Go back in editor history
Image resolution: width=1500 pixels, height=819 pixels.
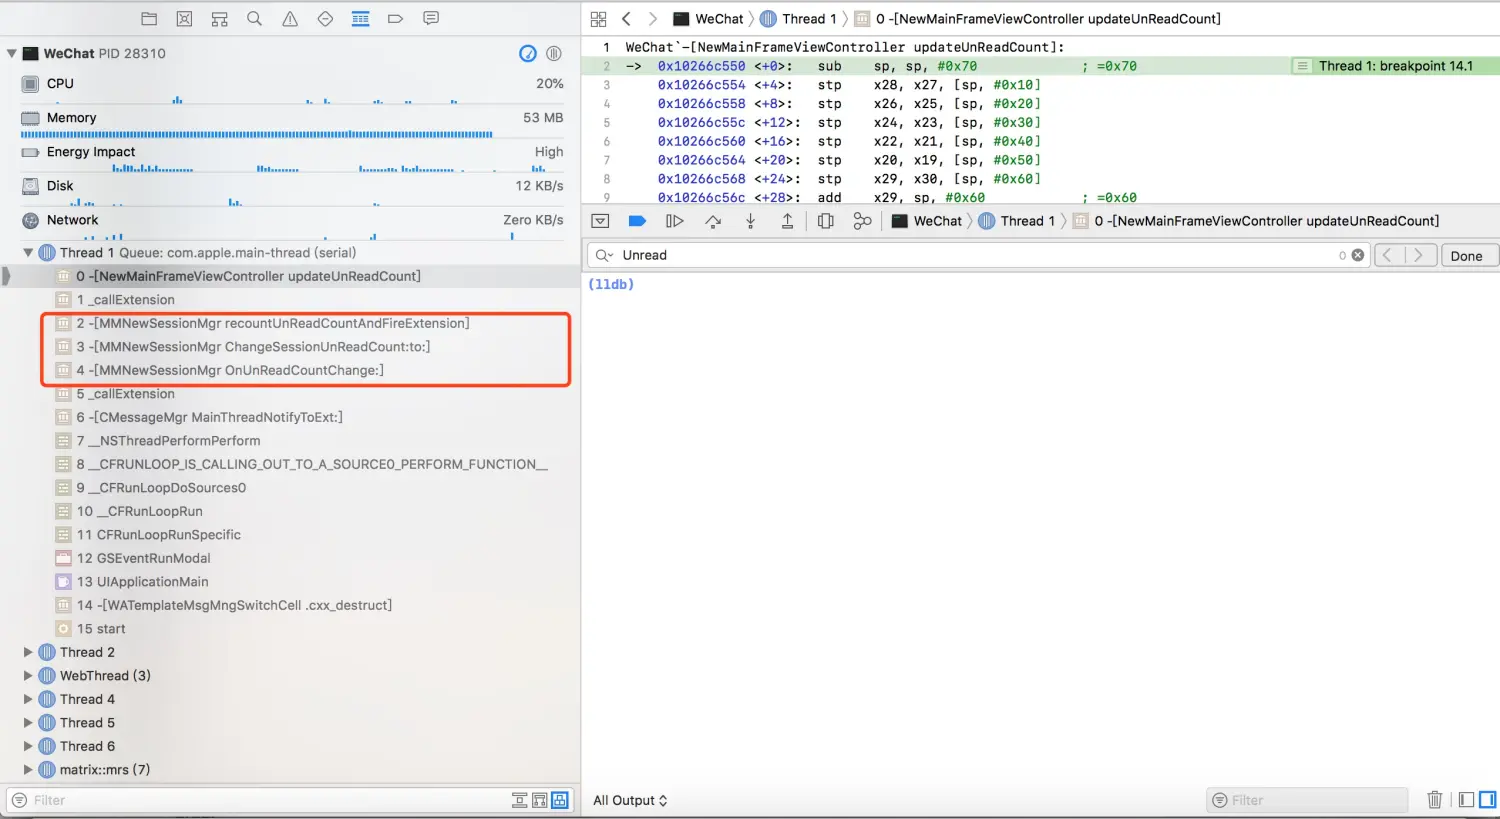click(626, 18)
